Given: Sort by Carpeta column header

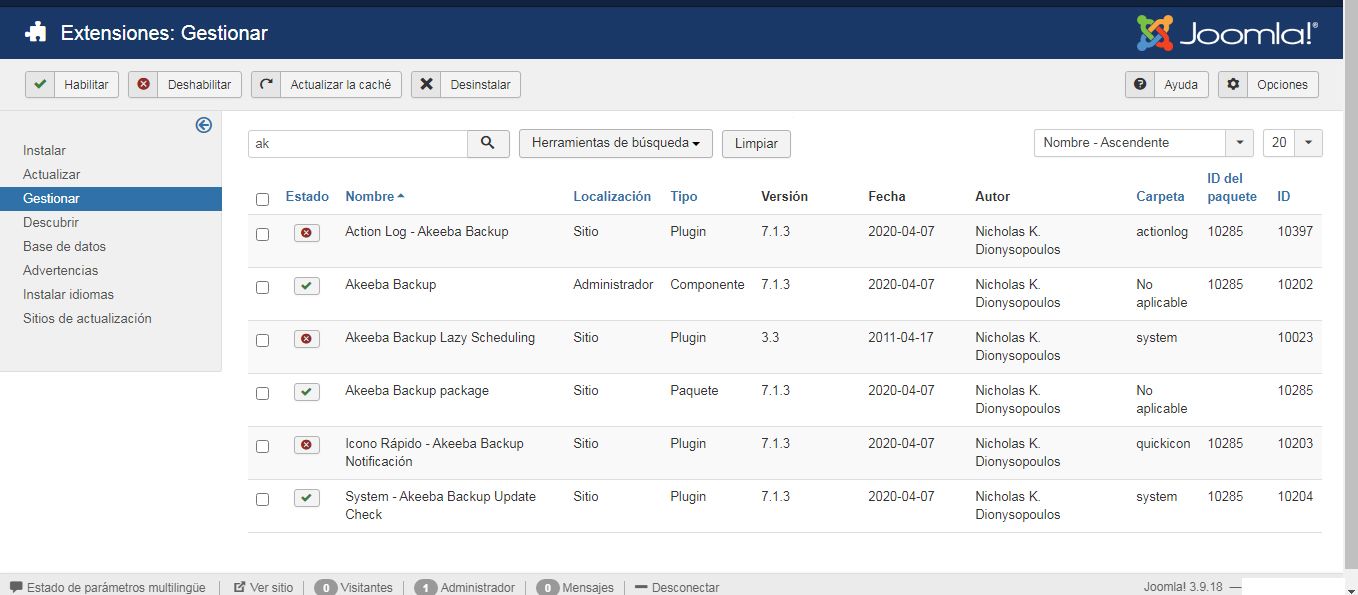Looking at the screenshot, I should click(1160, 197).
